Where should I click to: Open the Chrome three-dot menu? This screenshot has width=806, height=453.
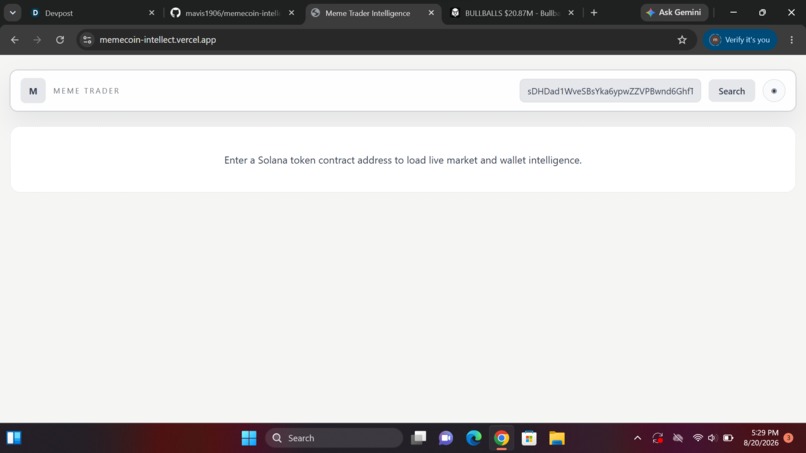tap(792, 40)
